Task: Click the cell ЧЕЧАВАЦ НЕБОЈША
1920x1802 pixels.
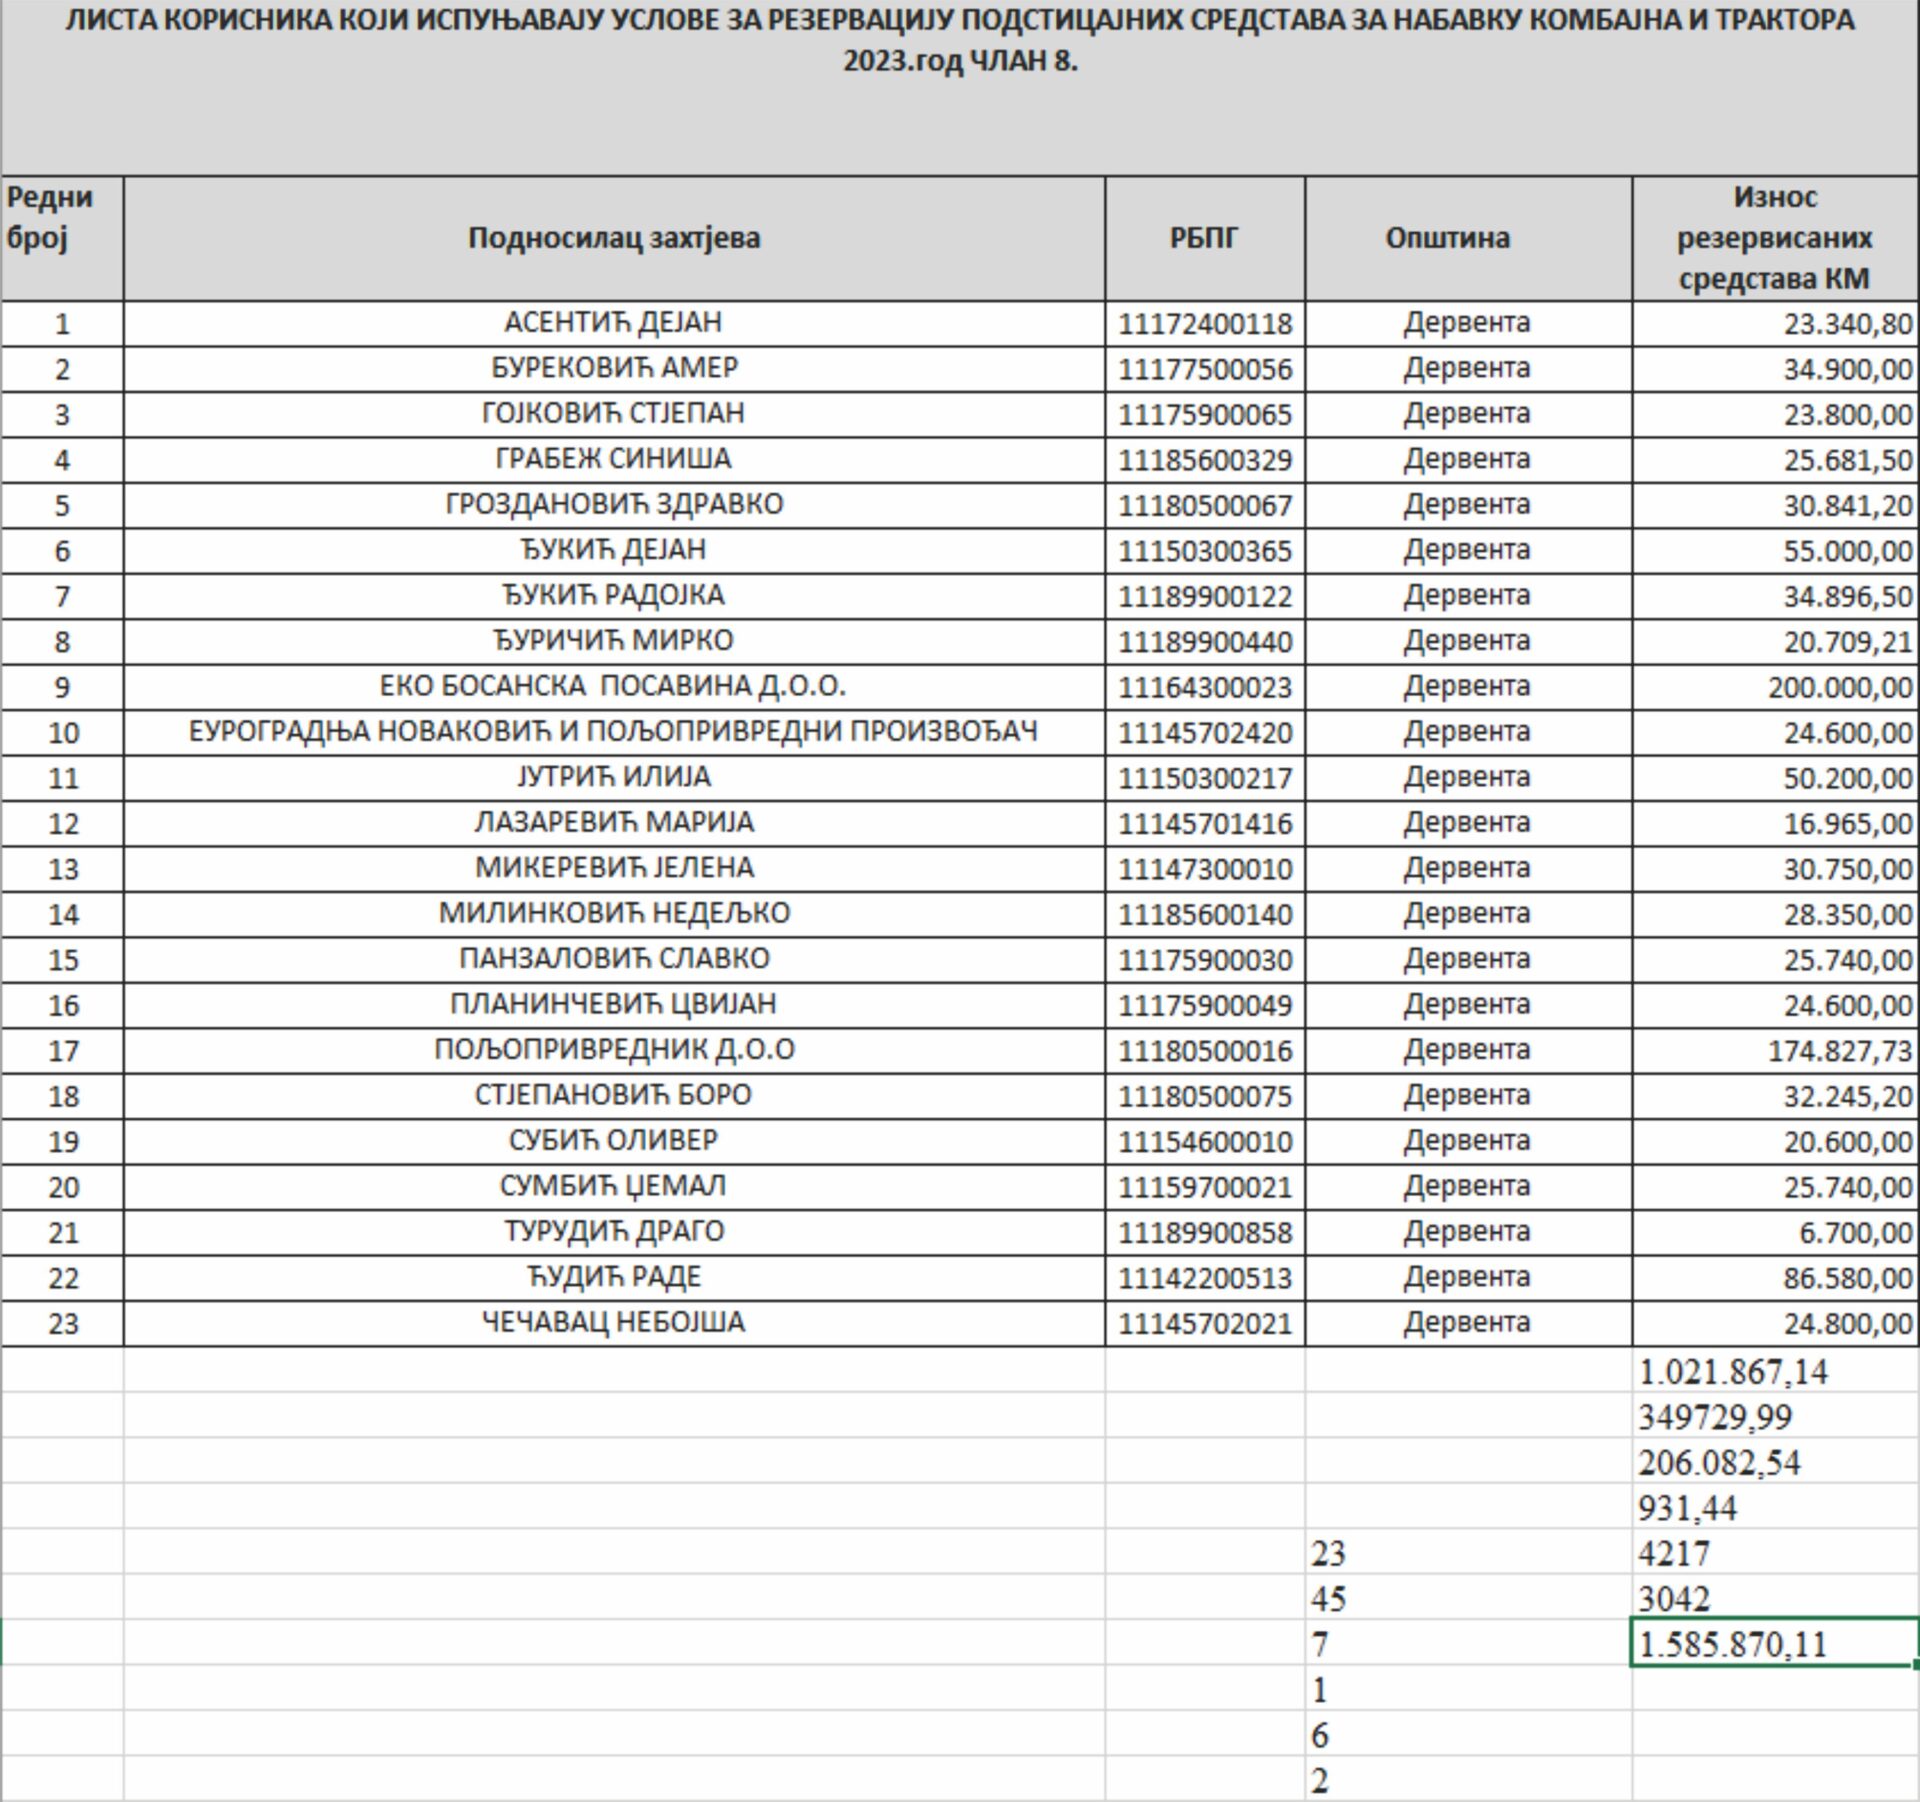Action: coord(614,1323)
